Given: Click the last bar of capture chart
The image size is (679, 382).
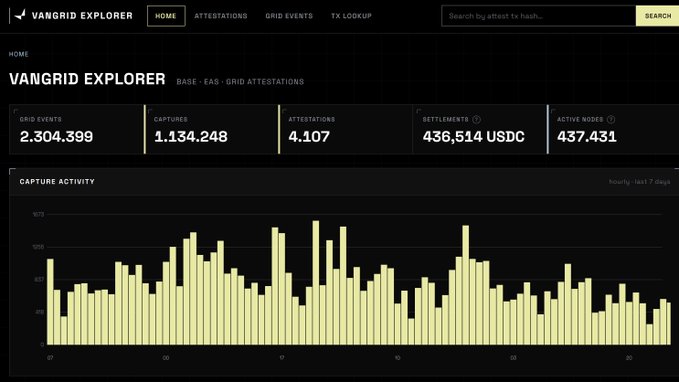Looking at the screenshot, I should [x=669, y=324].
